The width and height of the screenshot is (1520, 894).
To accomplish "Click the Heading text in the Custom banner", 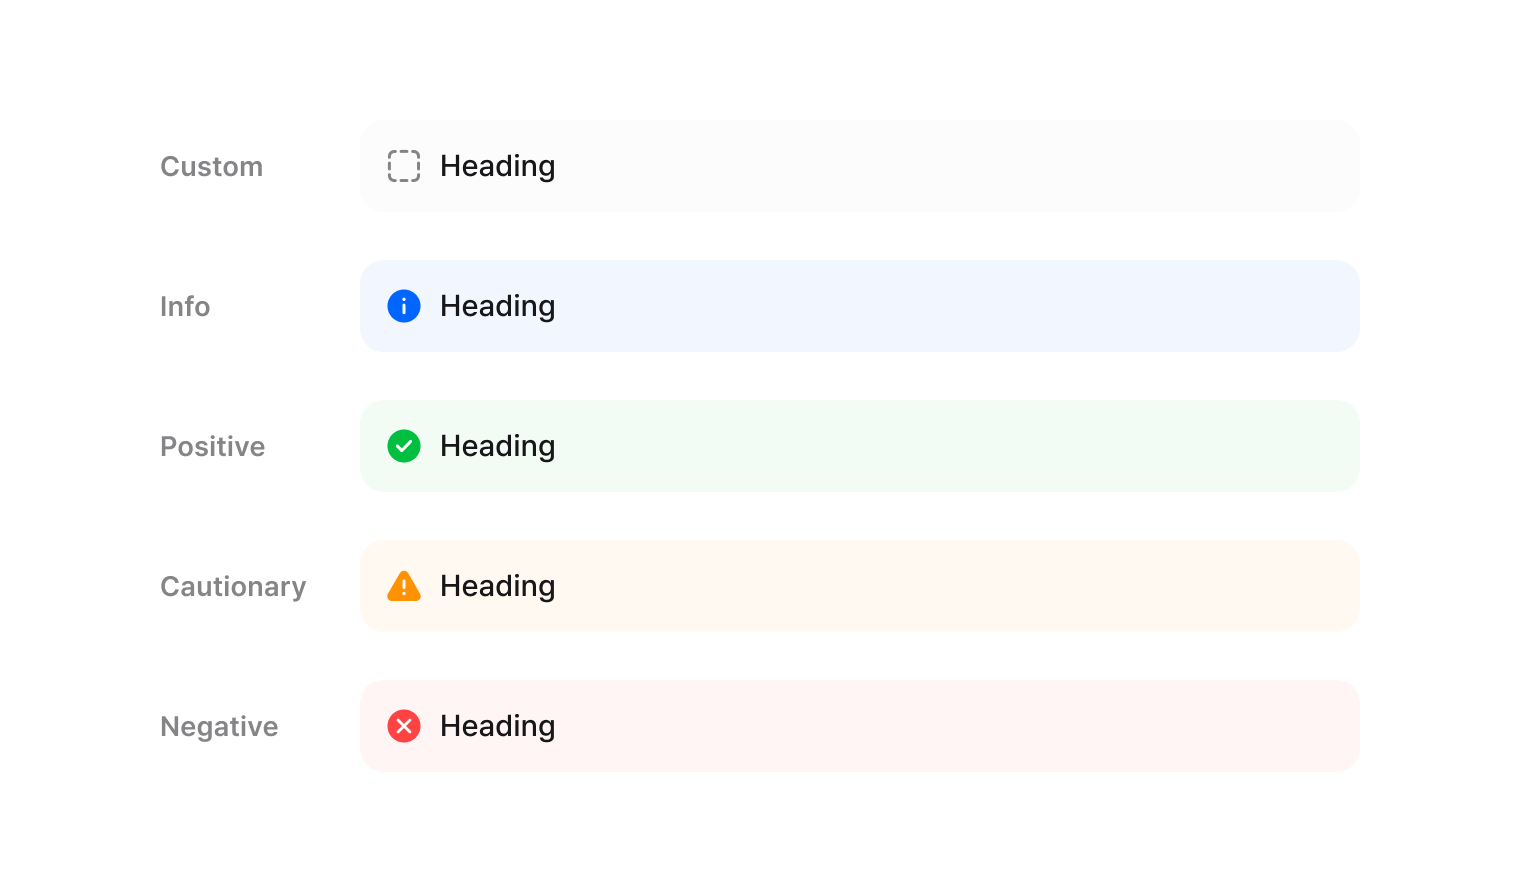I will coord(497,166).
